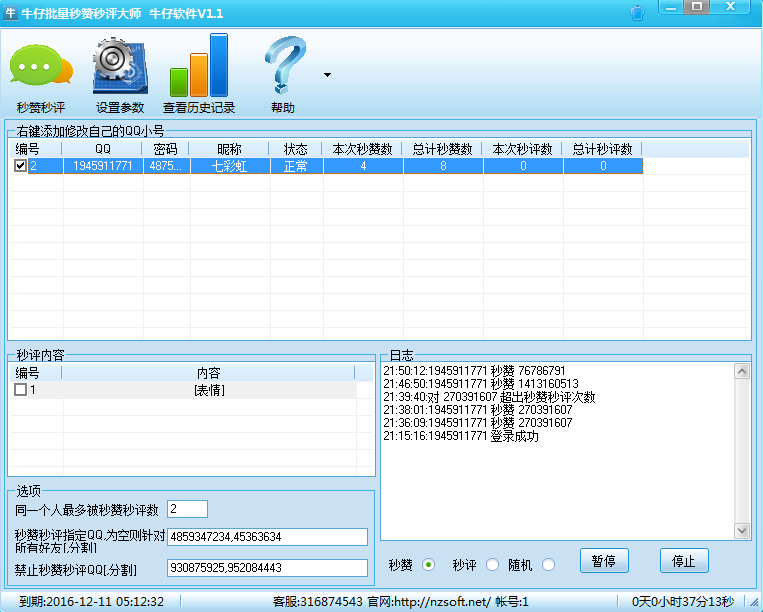Click log entry 21:38:01 秒赞 270391607
This screenshot has height=612, width=763.
click(x=478, y=410)
